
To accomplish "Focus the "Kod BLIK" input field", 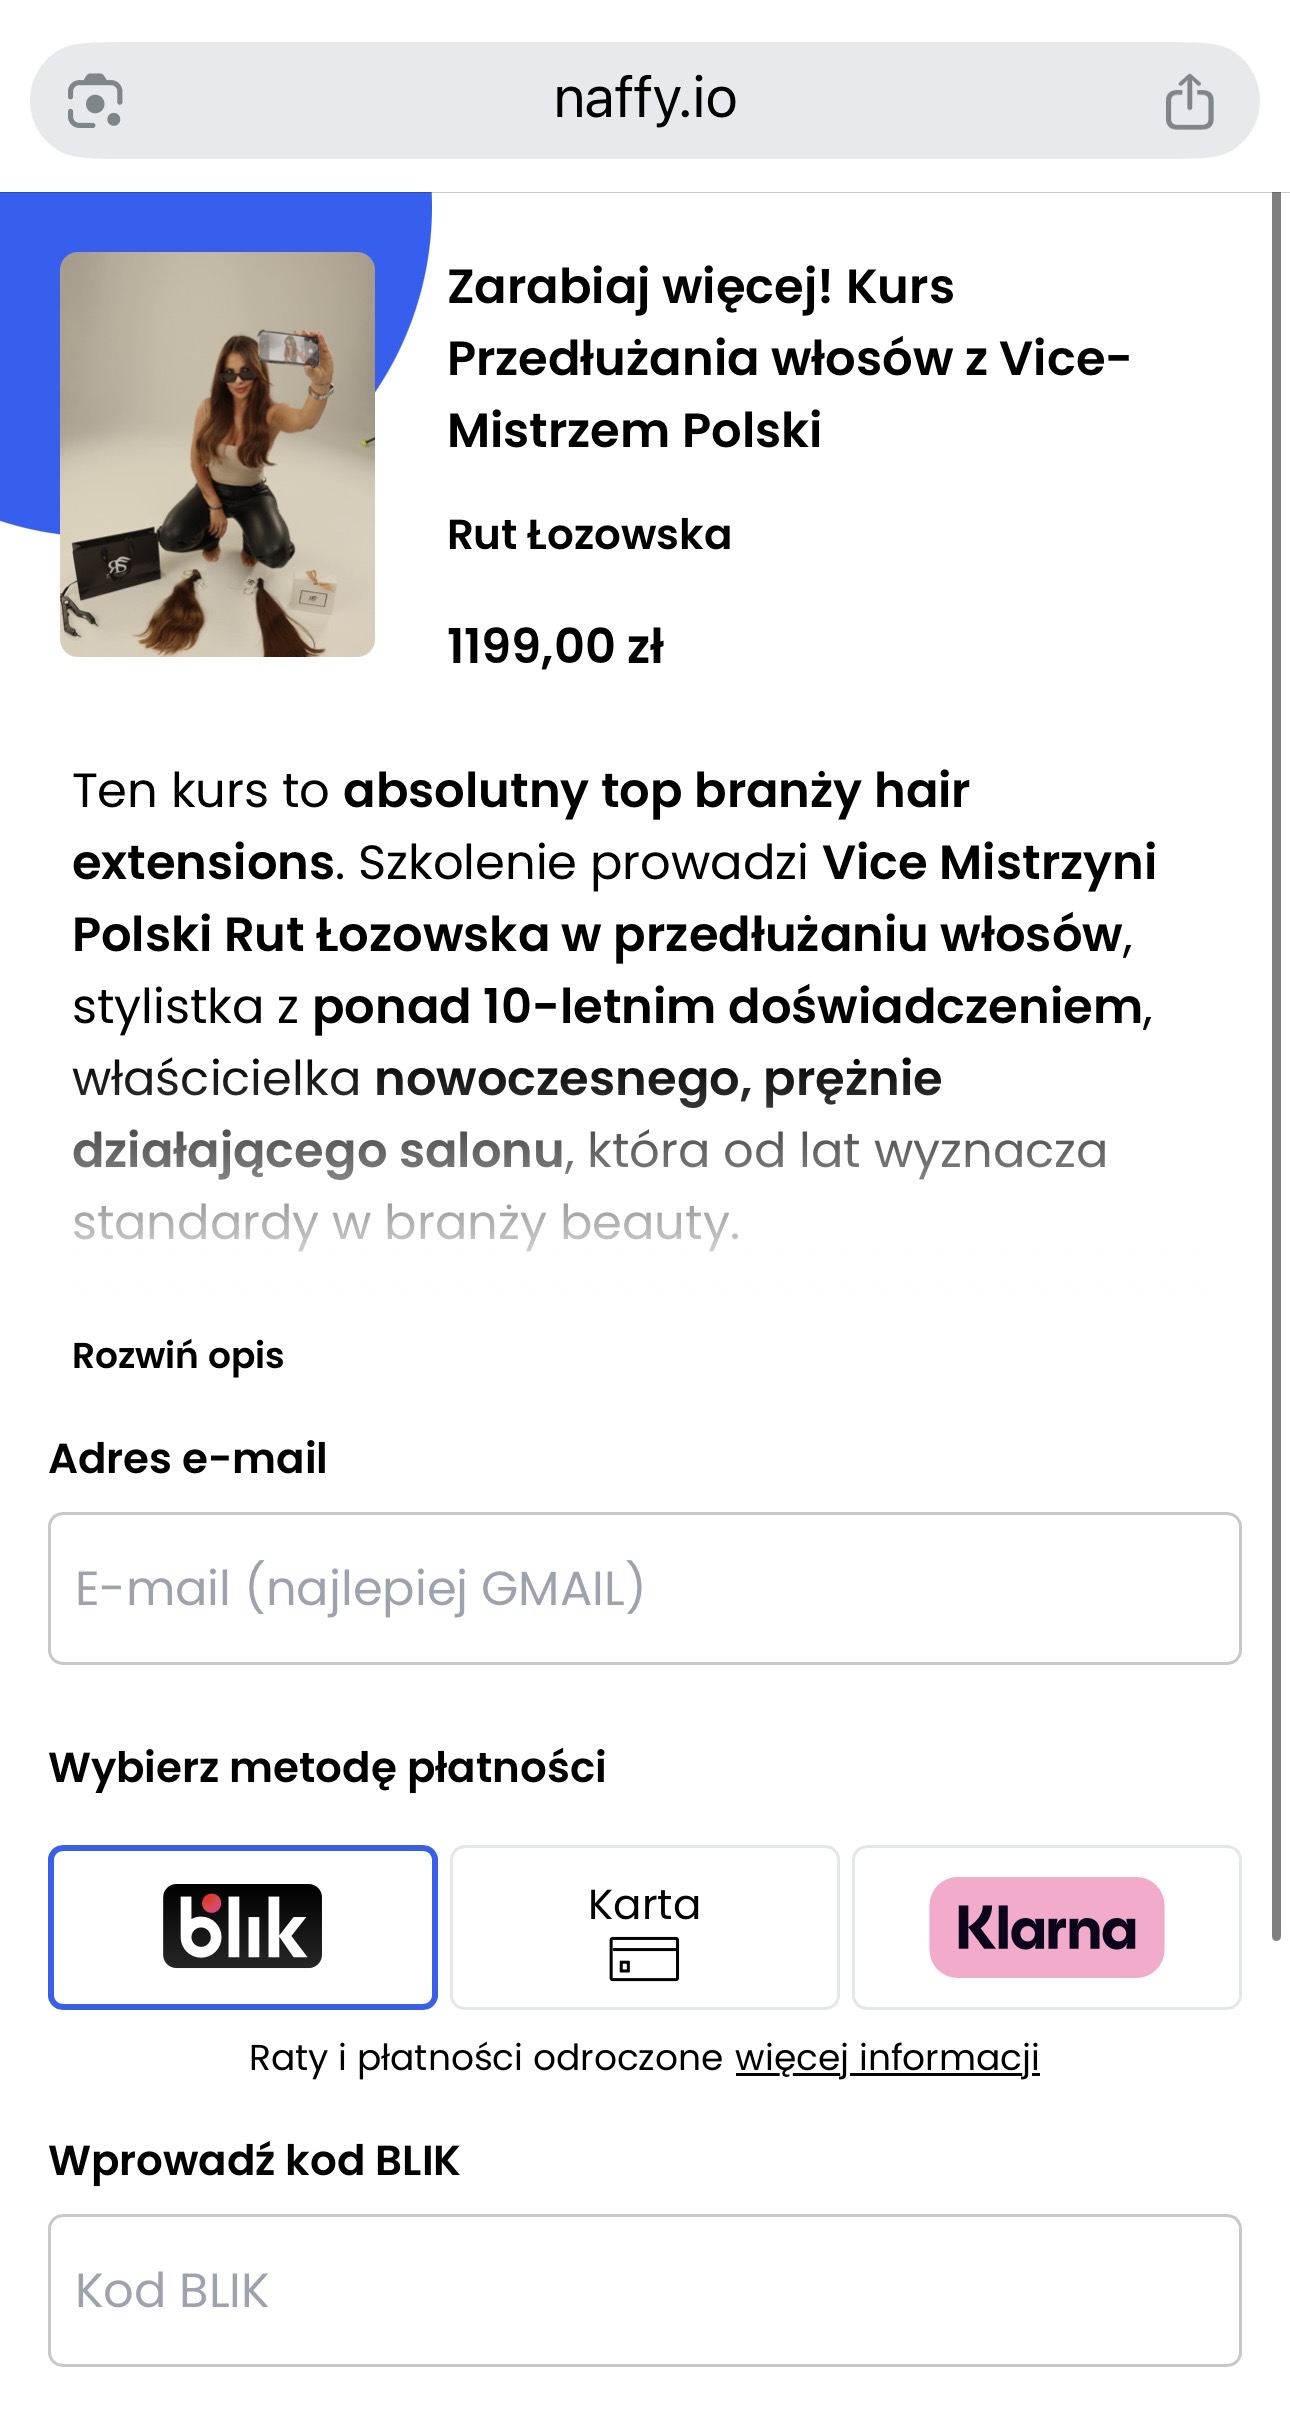I will [645, 2290].
